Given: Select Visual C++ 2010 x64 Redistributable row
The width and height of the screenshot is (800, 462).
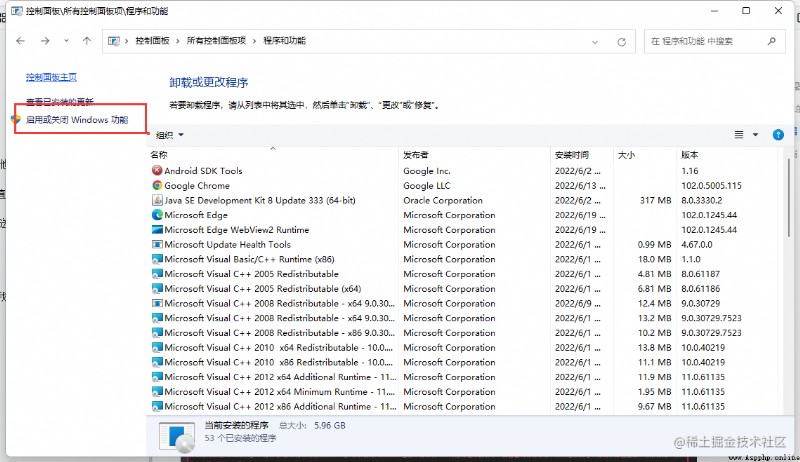Looking at the screenshot, I should pos(463,348).
